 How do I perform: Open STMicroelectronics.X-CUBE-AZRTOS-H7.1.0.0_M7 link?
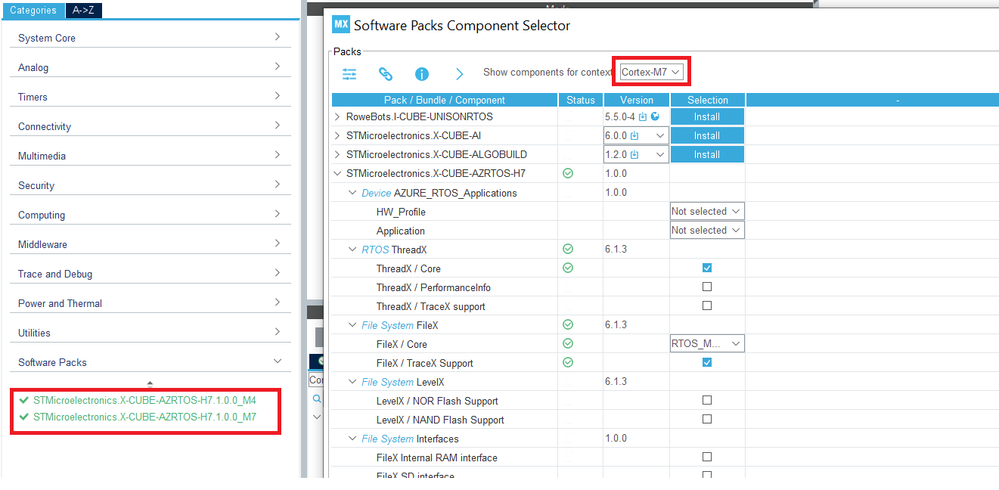tap(147, 417)
